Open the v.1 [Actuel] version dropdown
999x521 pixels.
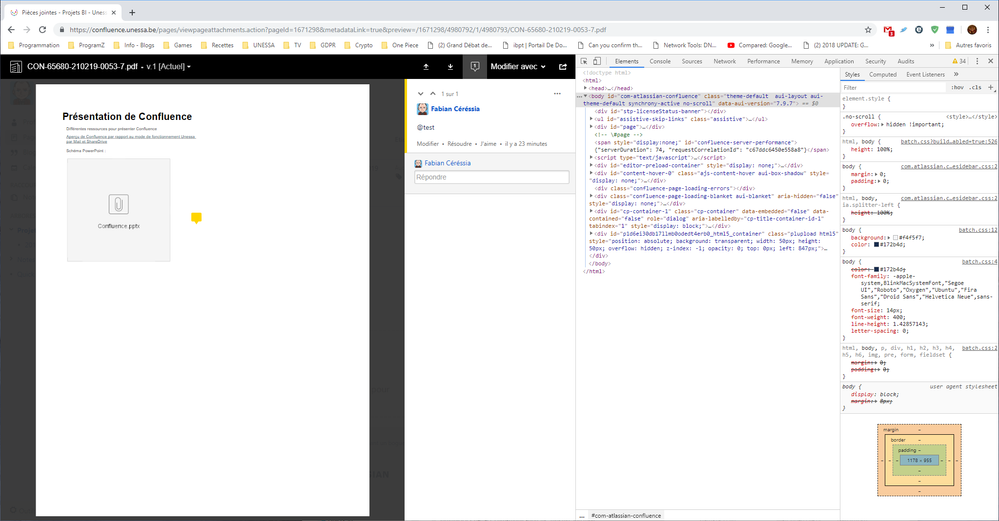tap(168, 66)
